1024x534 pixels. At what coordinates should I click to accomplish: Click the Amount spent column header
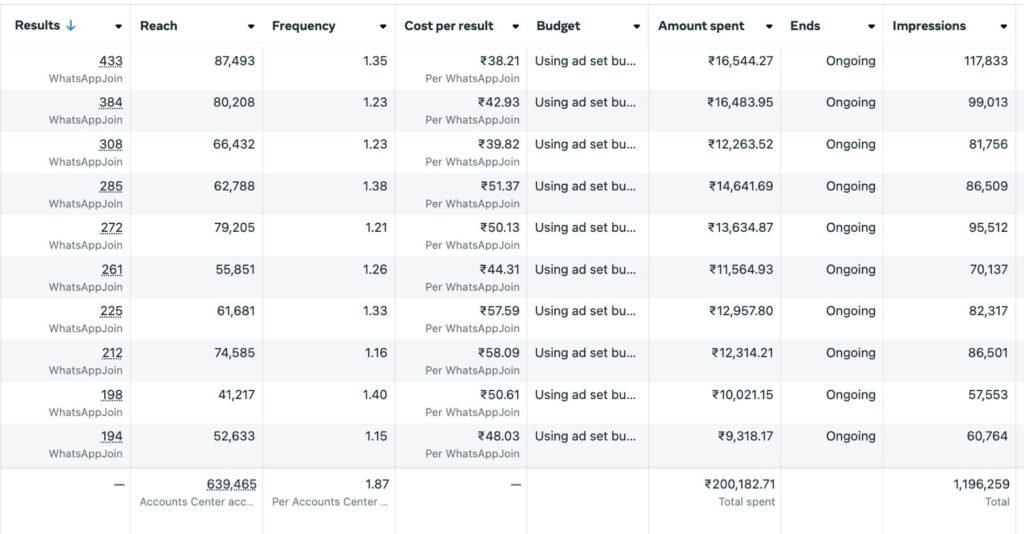[x=702, y=26]
